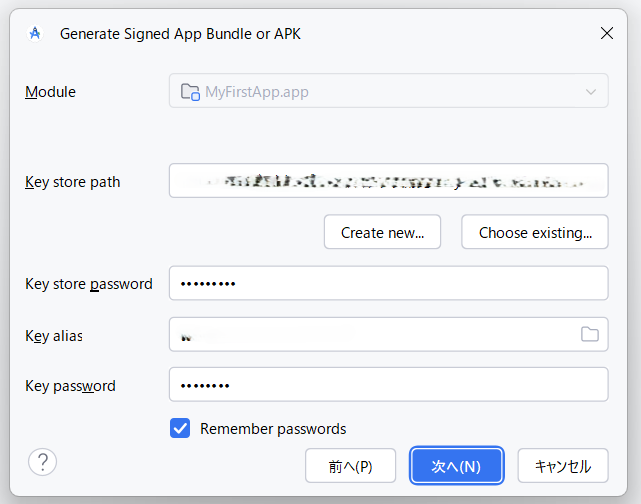
Task: Close the Generate Signed App Bundle dialog
Action: pyautogui.click(x=606, y=33)
